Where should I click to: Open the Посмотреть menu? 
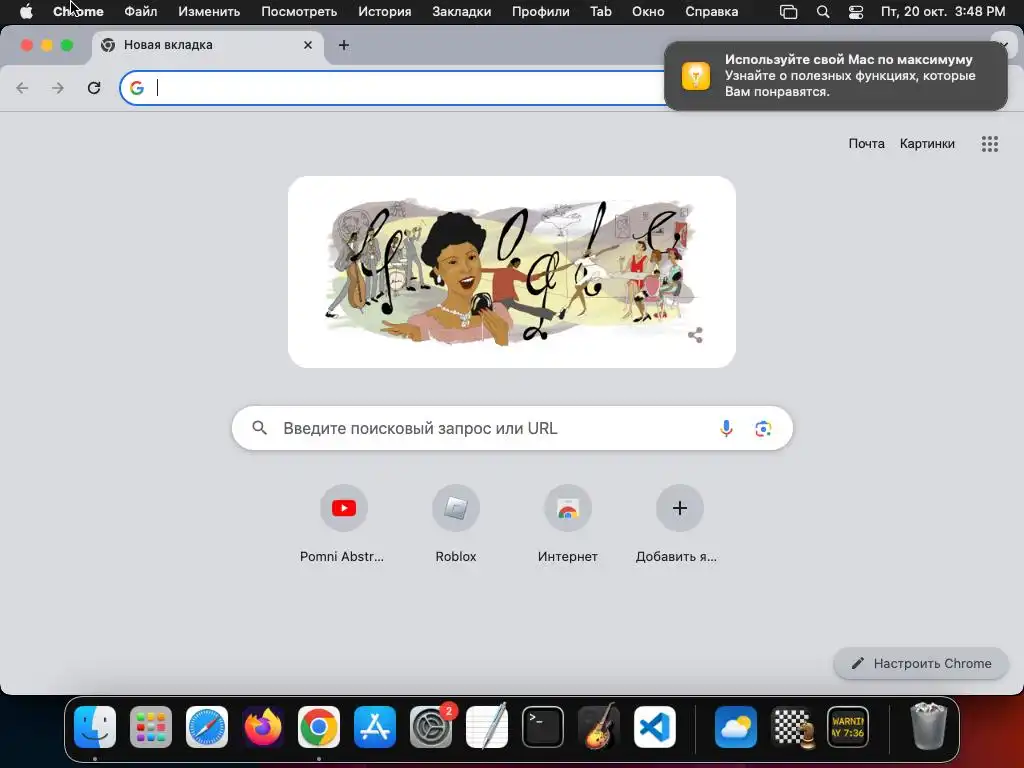point(299,12)
